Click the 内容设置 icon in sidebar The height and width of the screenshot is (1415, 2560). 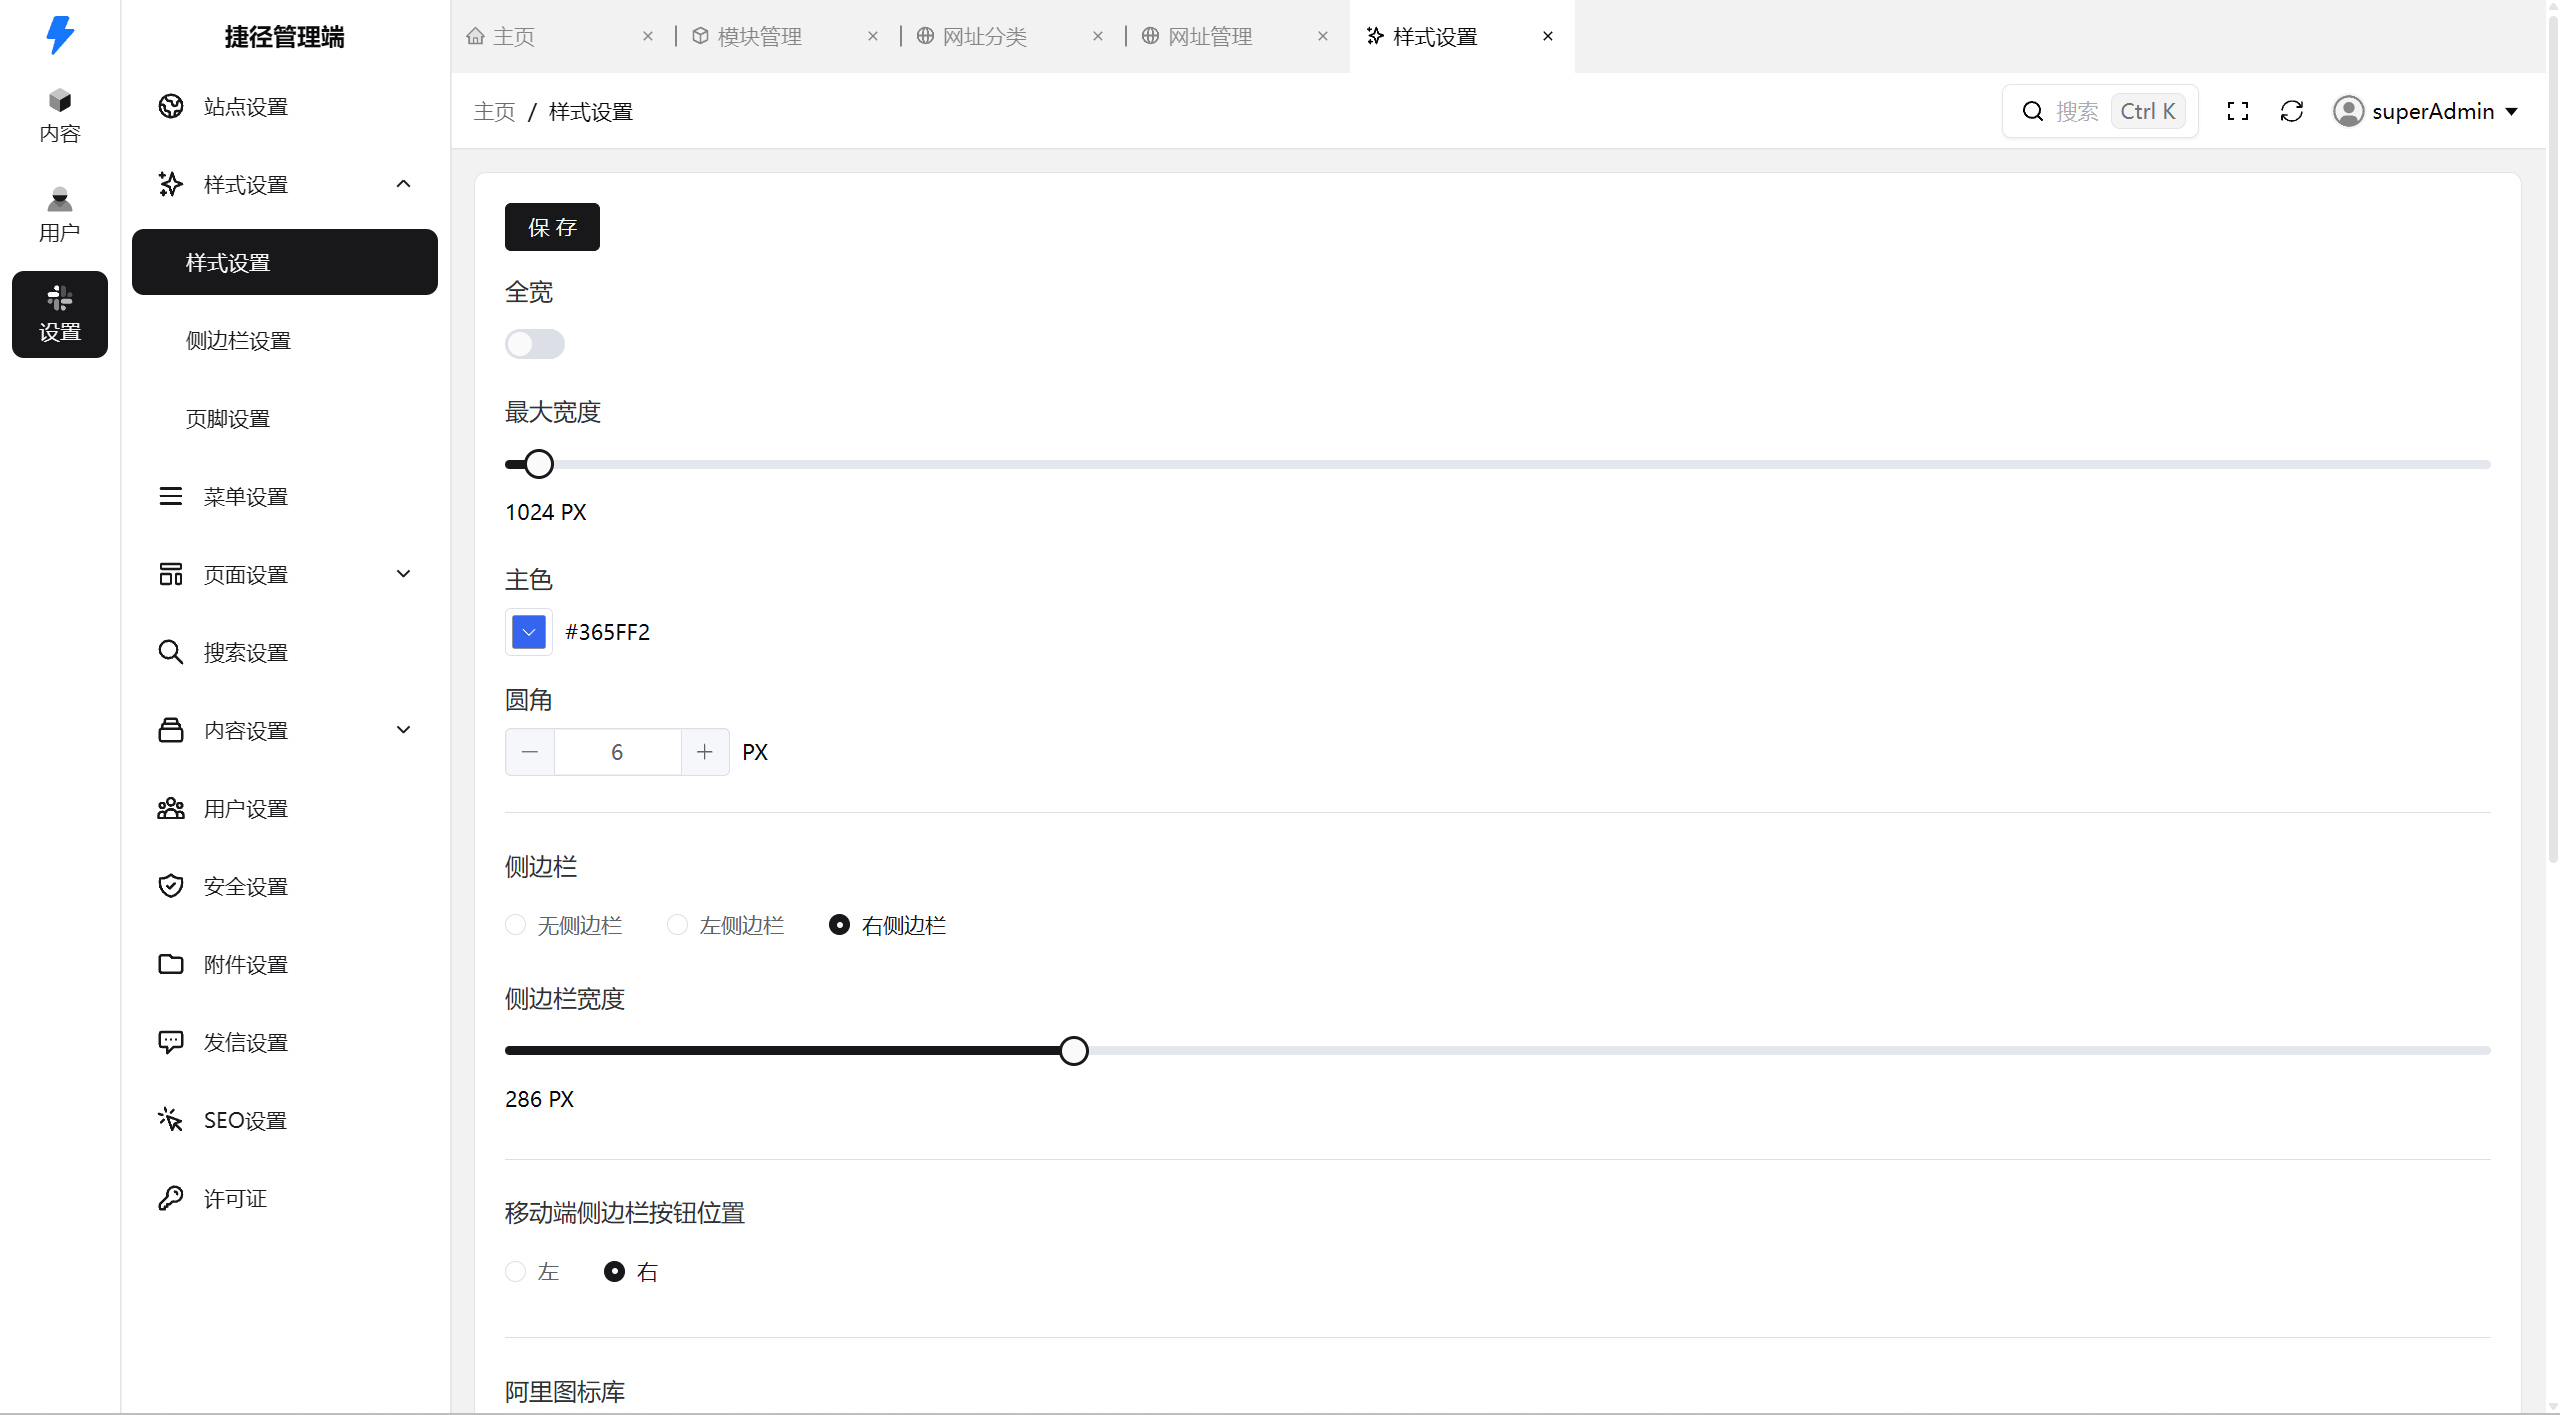coord(171,730)
